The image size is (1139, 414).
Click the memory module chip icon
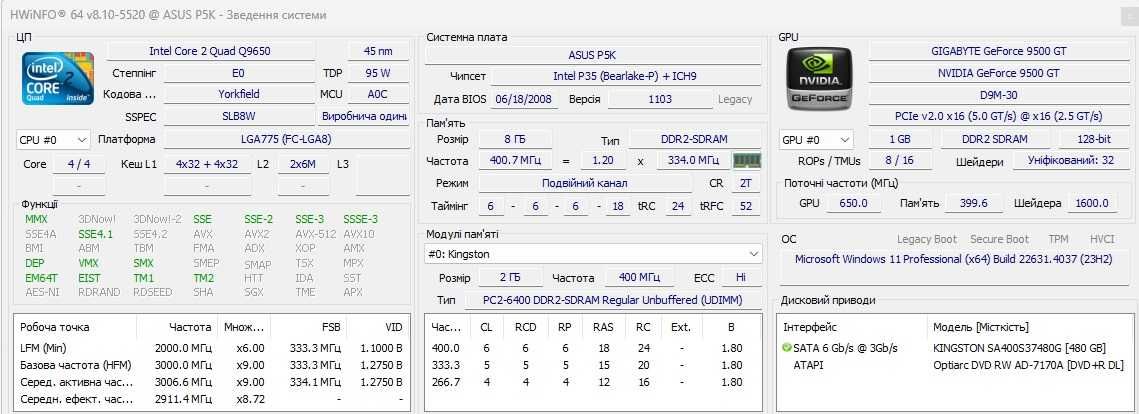[x=746, y=161]
